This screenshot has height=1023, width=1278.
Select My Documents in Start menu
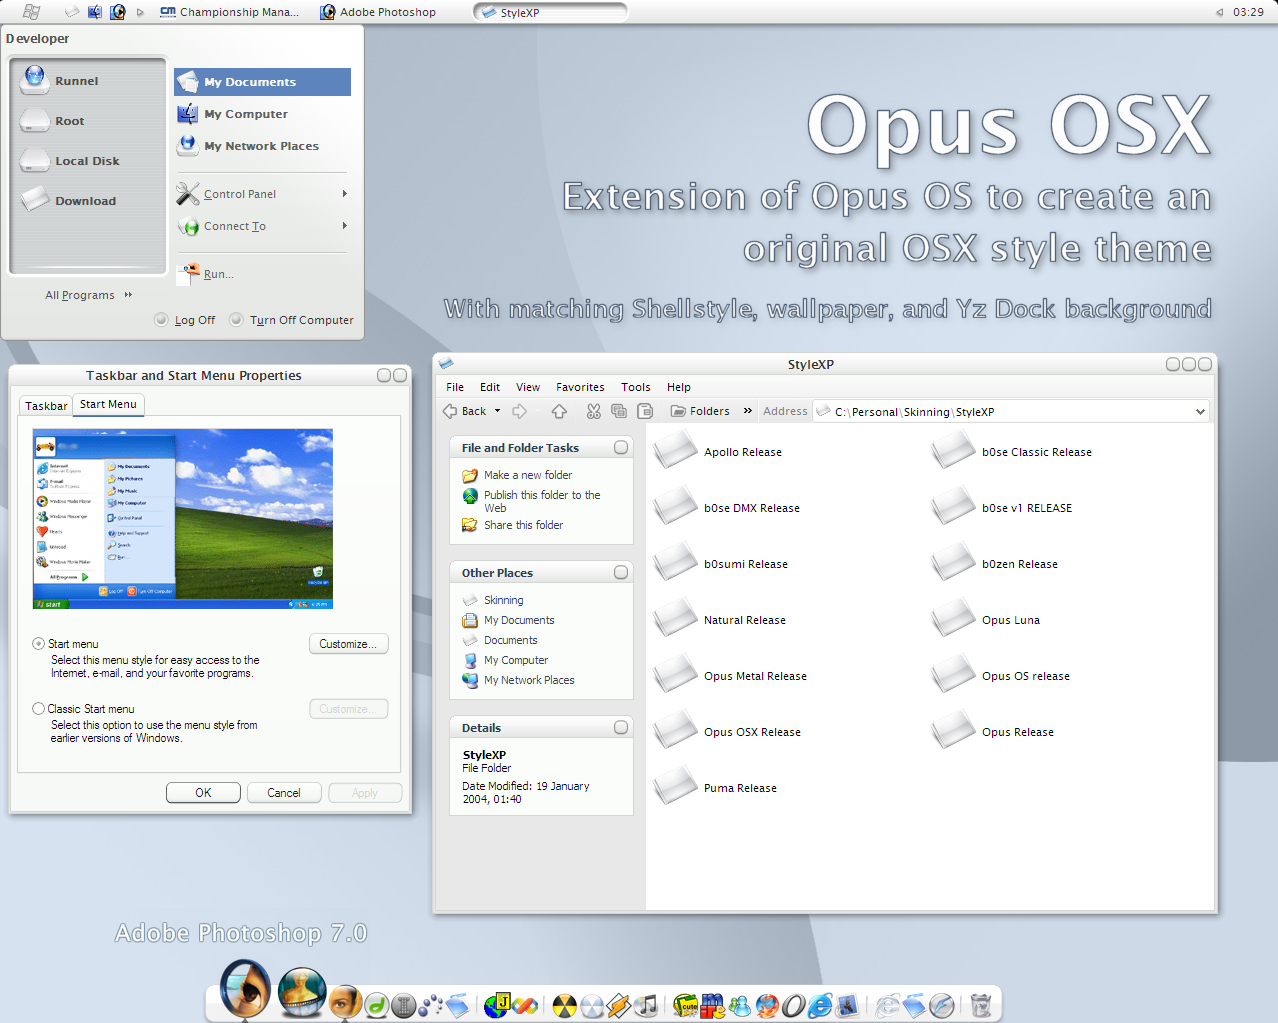tap(262, 82)
